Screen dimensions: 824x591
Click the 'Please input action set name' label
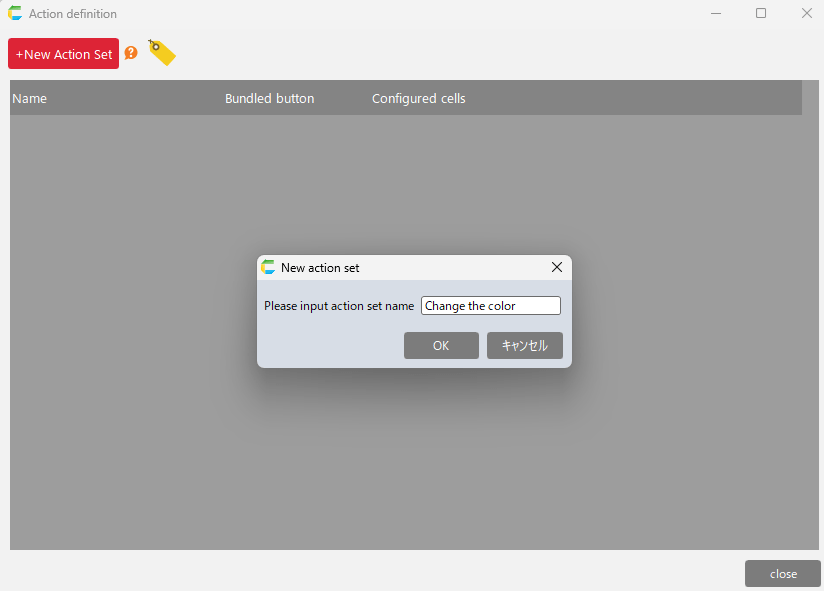point(339,306)
